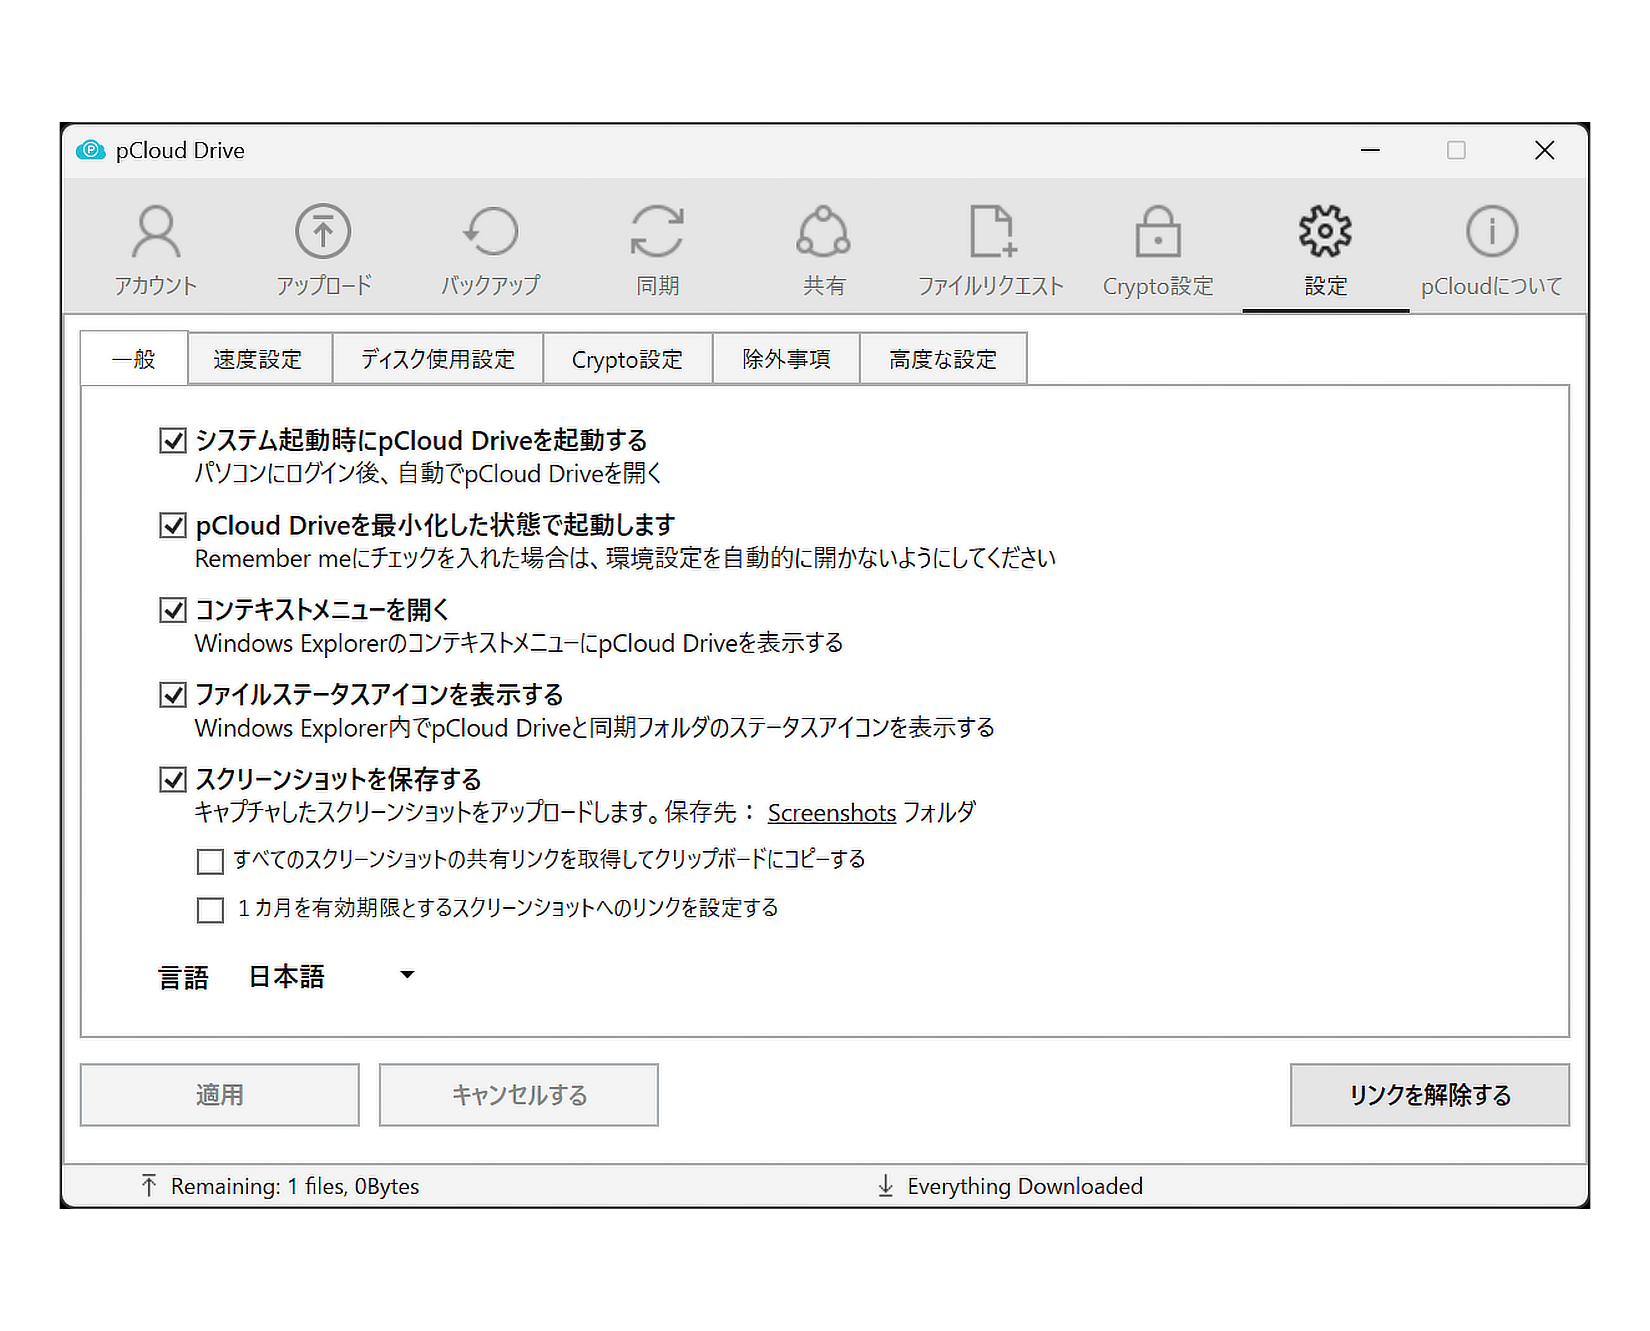1650x1331 pixels.
Task: Switch to the 高度な設定 tab
Action: (x=943, y=359)
